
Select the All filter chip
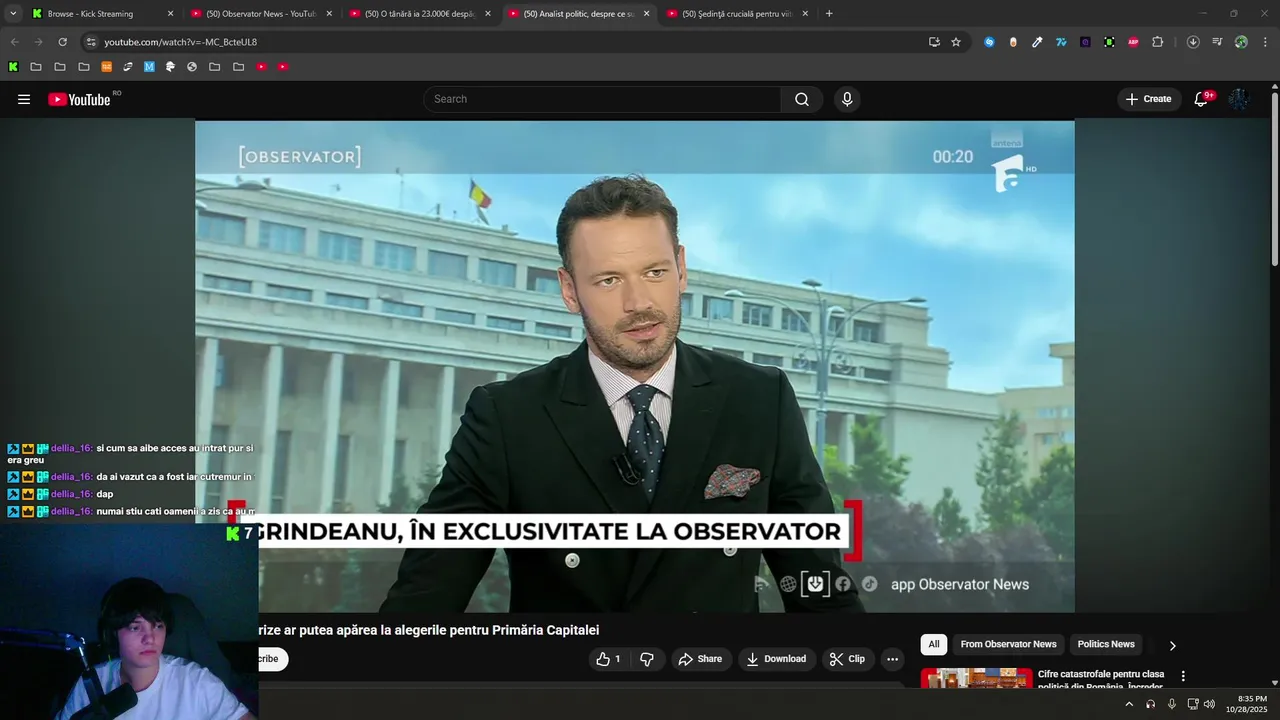click(933, 644)
